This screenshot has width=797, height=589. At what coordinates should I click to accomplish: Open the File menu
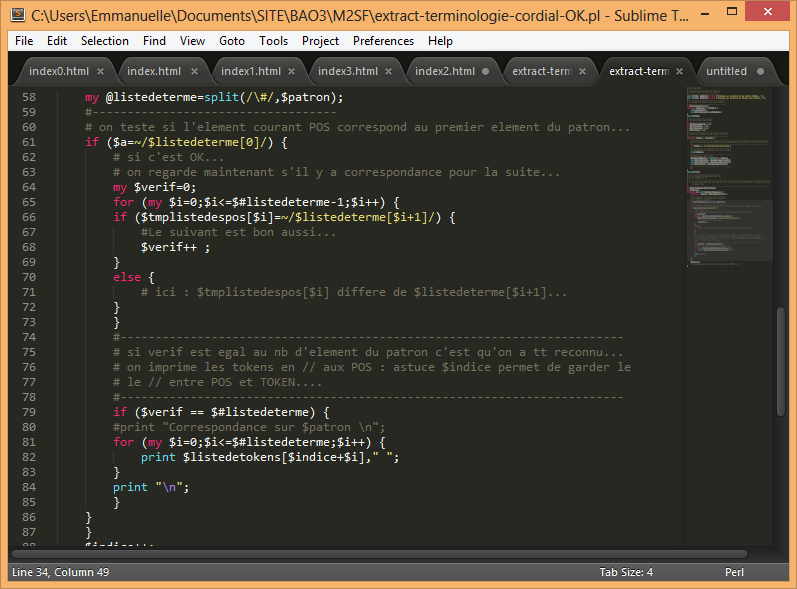(x=24, y=41)
